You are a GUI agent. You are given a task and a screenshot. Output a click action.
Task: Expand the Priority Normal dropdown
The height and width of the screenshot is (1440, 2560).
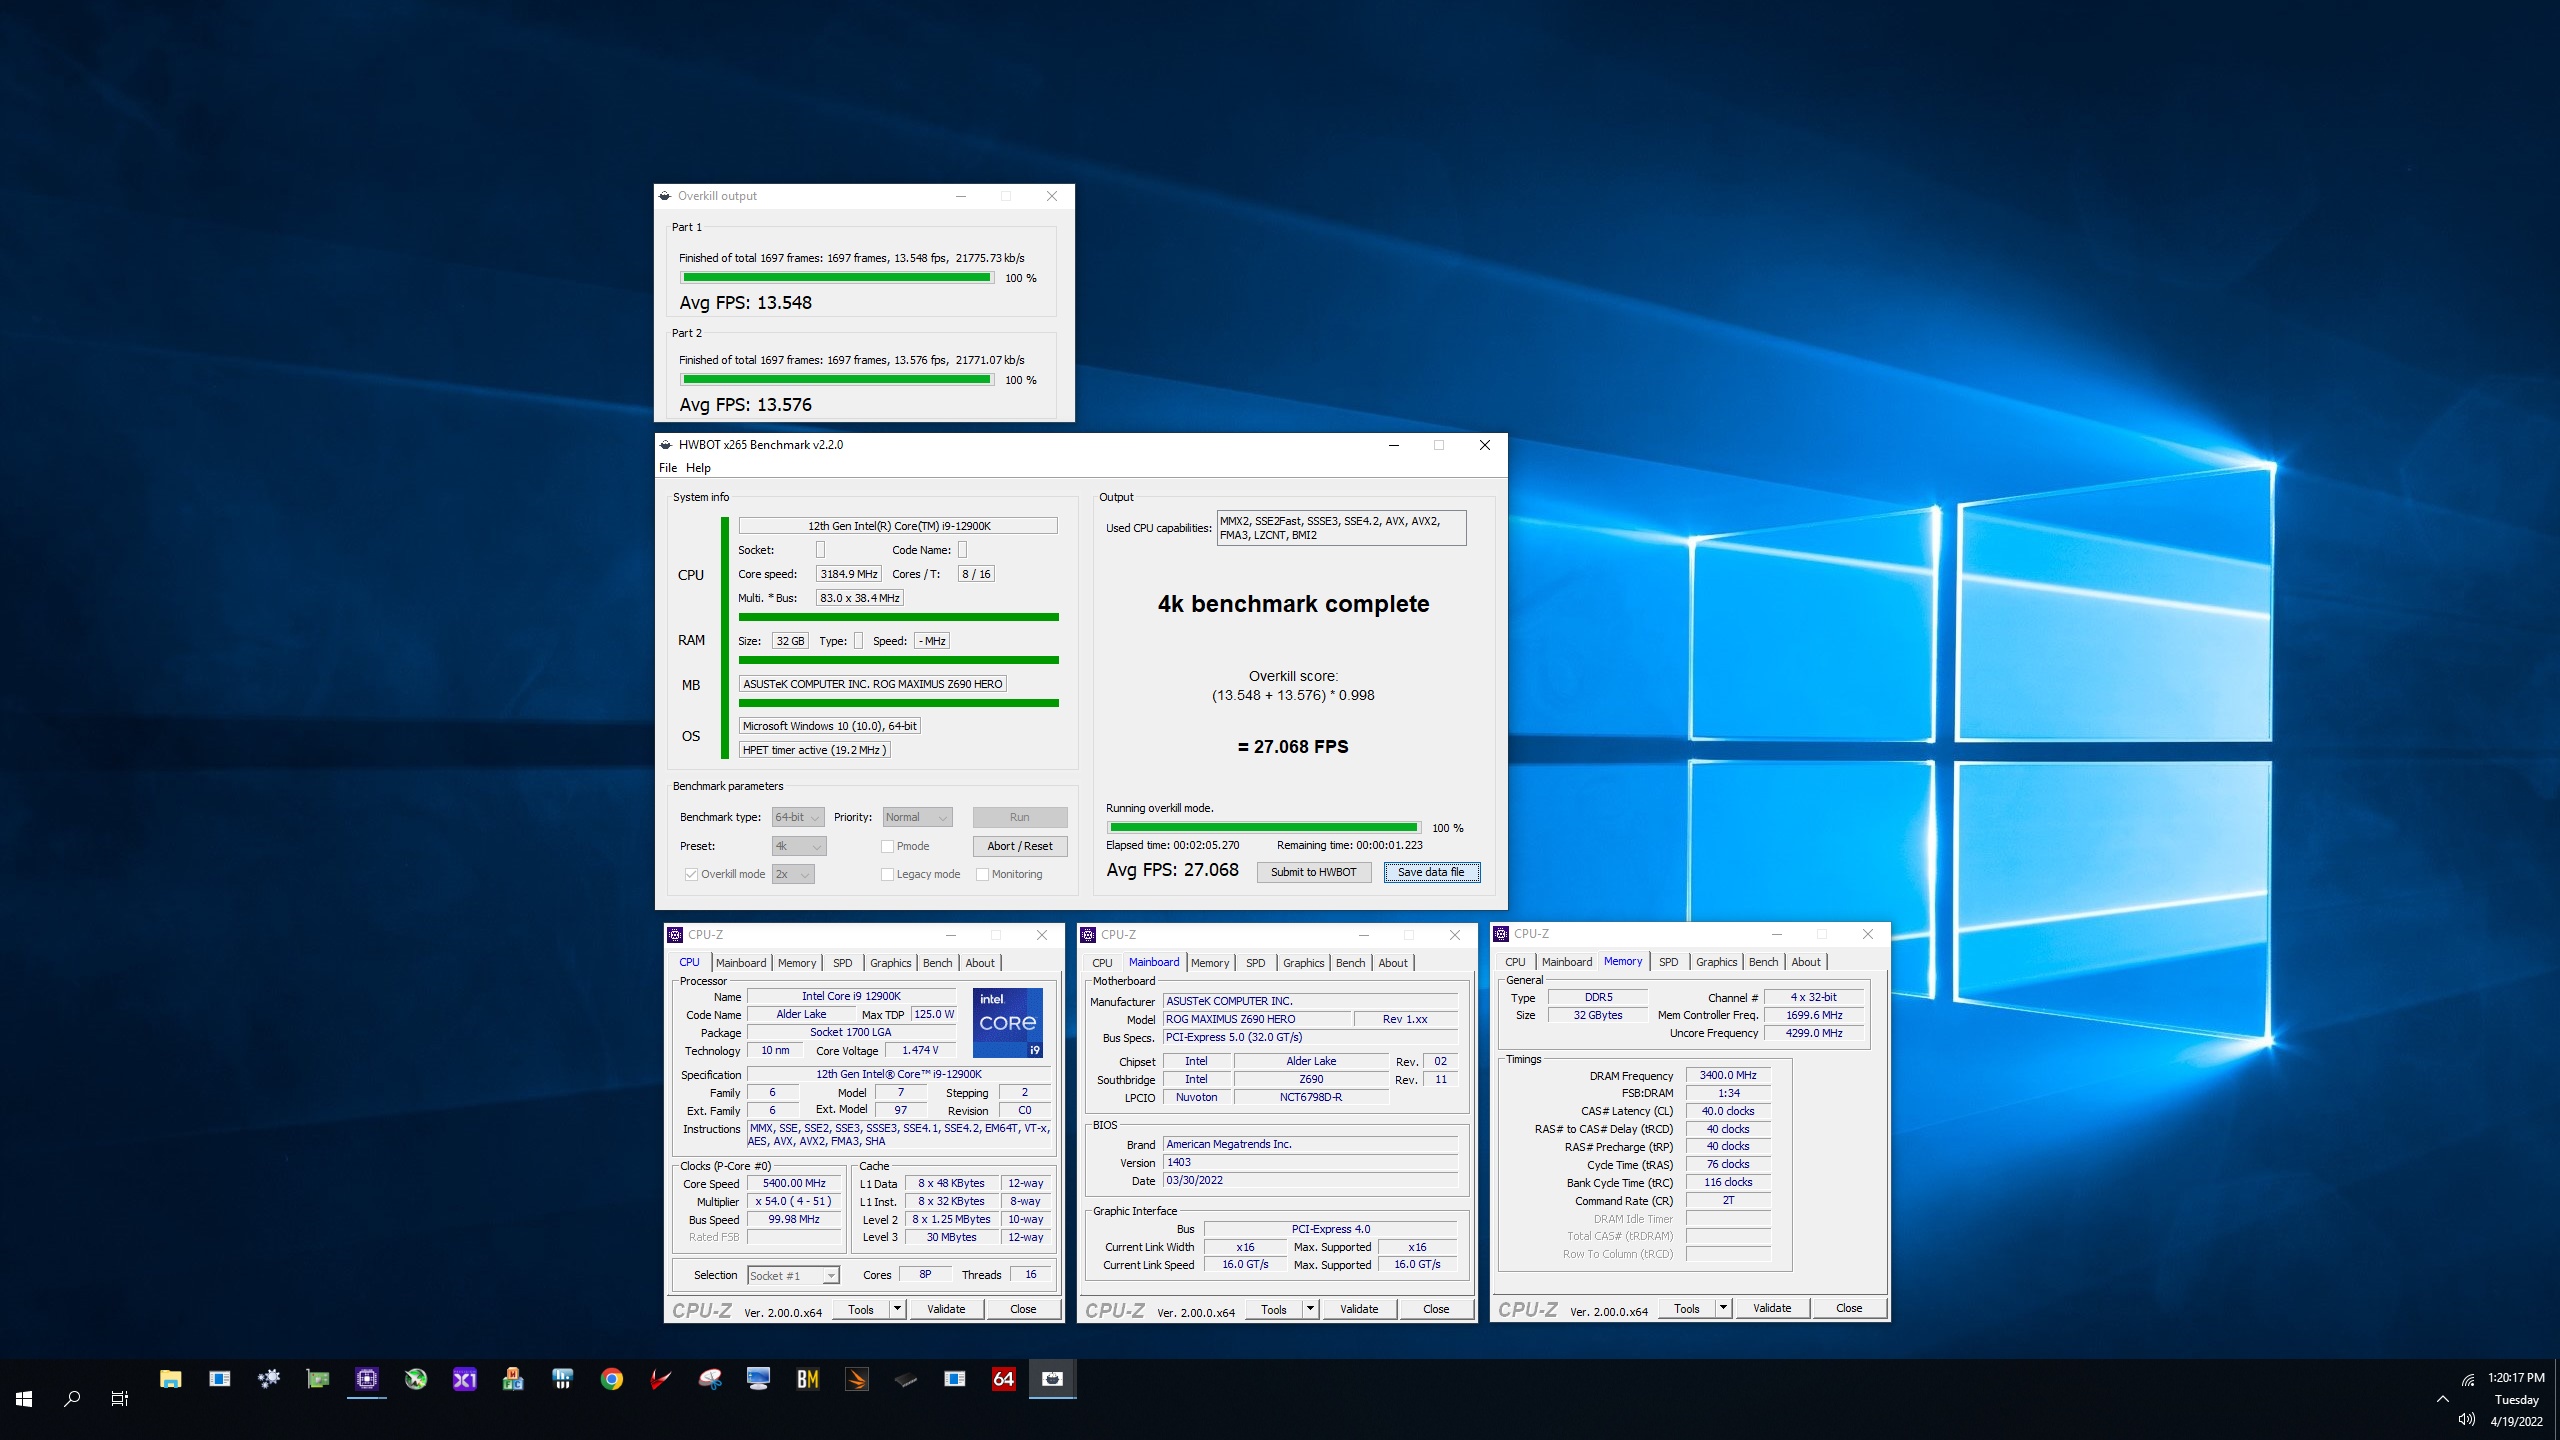pos(917,817)
